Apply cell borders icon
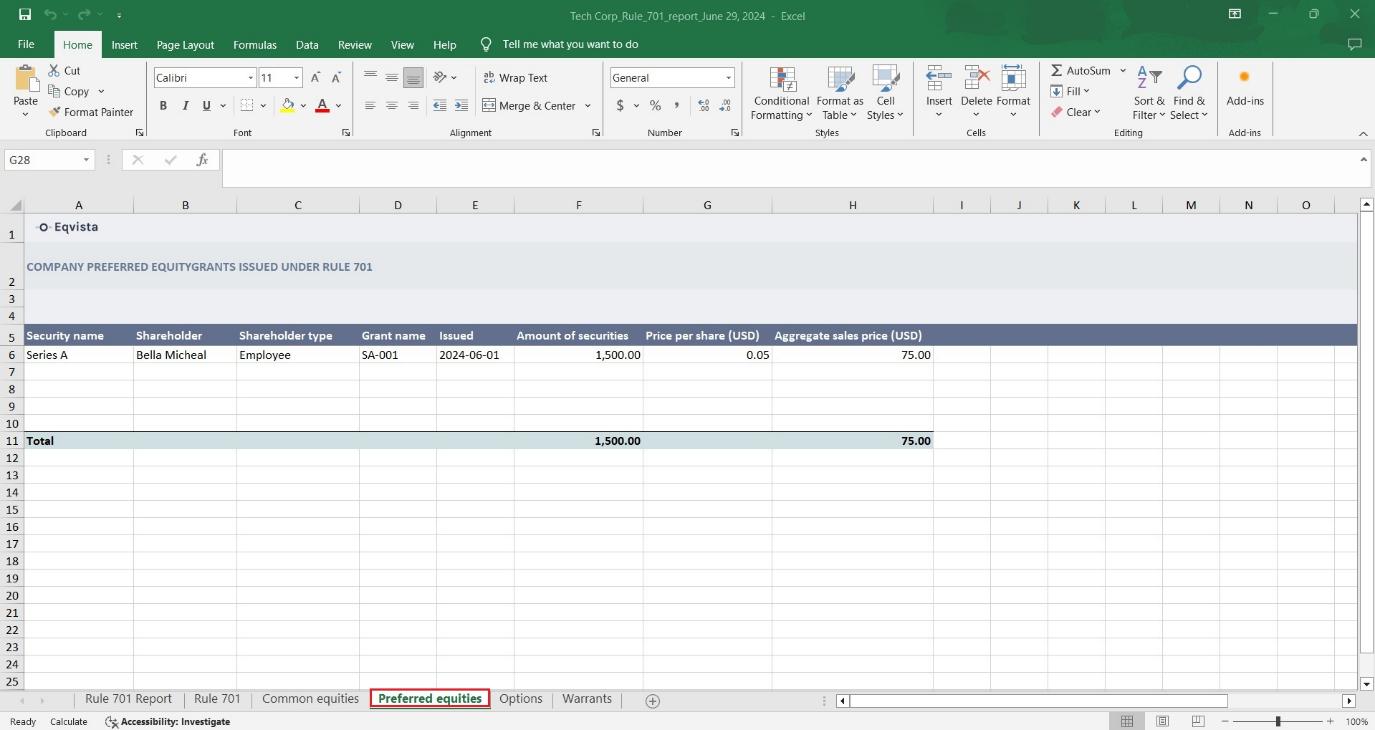 click(x=247, y=105)
